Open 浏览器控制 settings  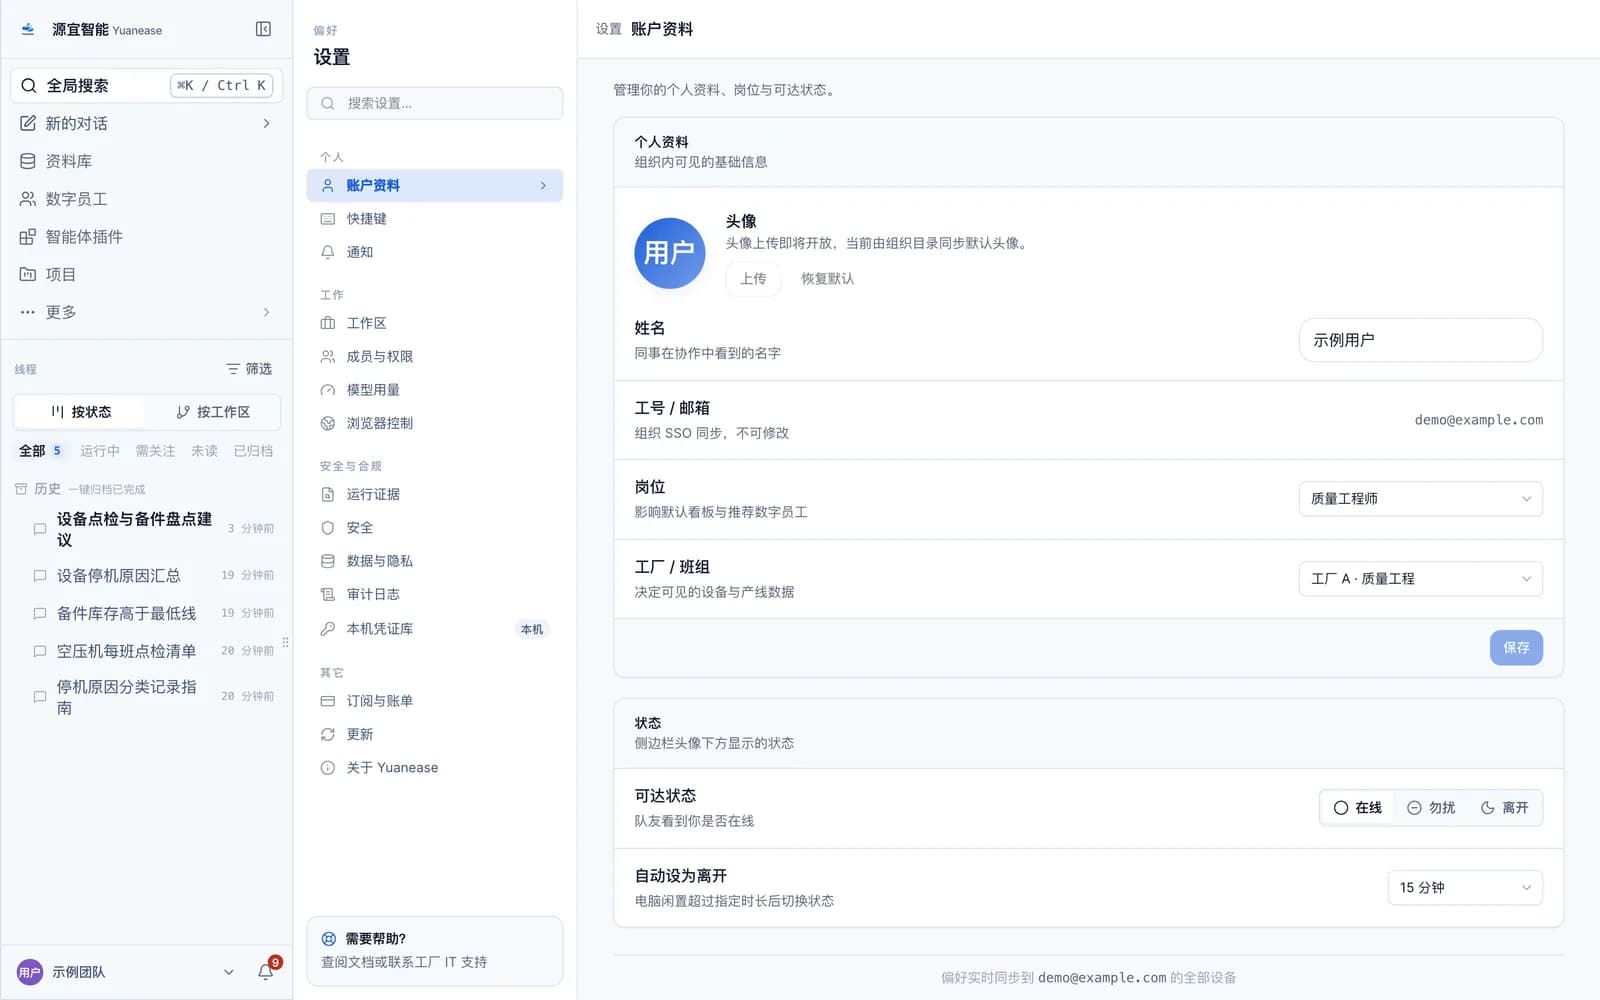435,423
